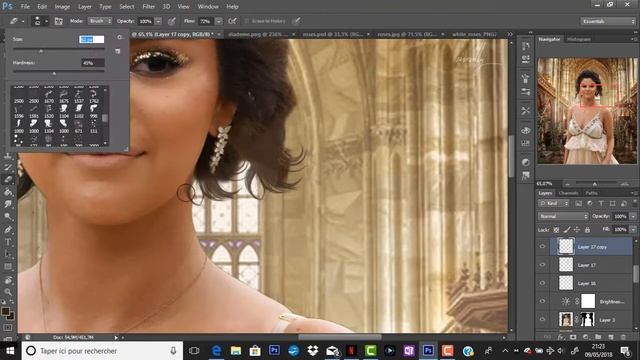Adjust the Navigator zoom slider
The width and height of the screenshot is (640, 360).
[594, 184]
